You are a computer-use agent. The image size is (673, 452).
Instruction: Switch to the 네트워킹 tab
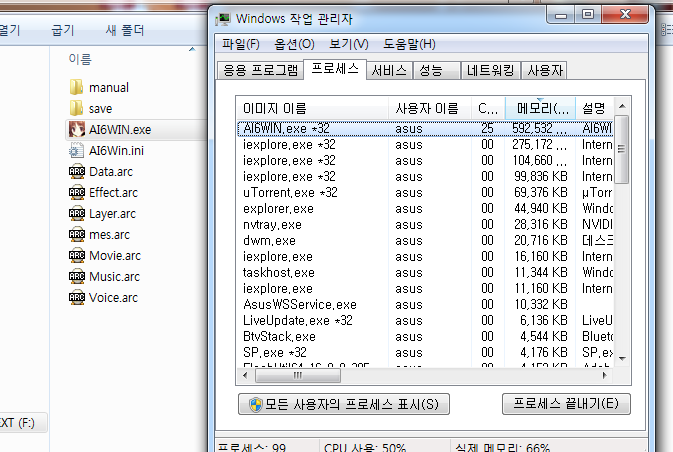[490, 70]
